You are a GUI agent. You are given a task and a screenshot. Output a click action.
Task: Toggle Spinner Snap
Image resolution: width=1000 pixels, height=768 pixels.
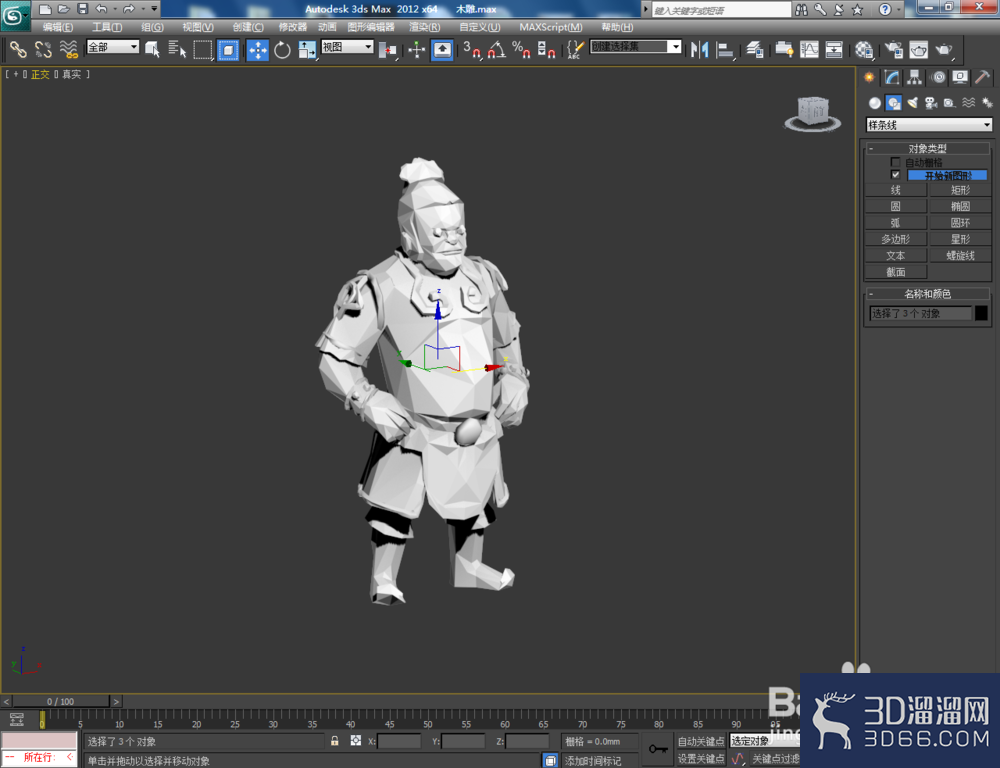tap(547, 49)
